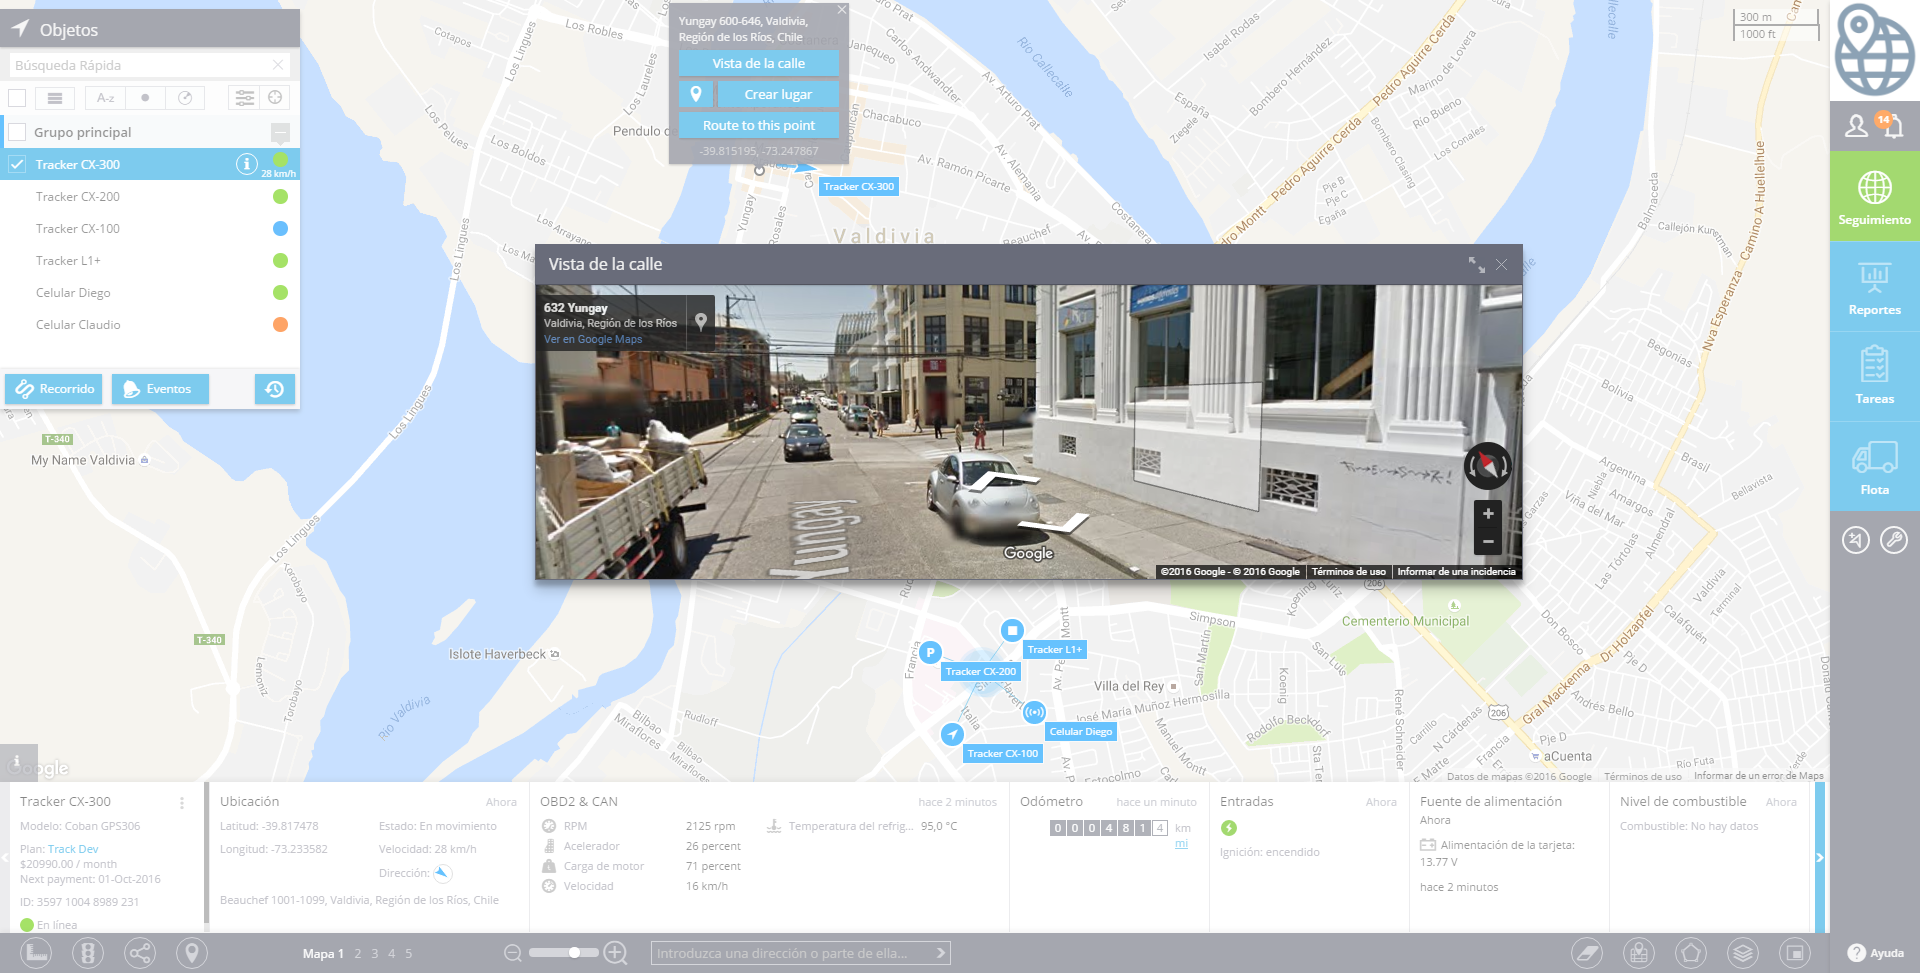Click the share icon in bottom toolbar
Screen dimensions: 1920x973
click(x=140, y=953)
